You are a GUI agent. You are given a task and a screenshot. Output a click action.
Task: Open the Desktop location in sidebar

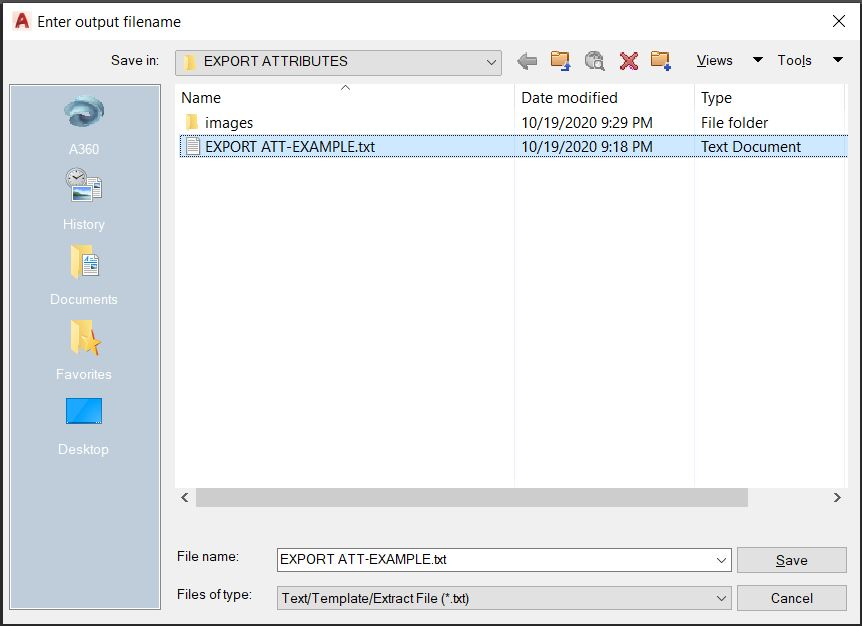click(x=84, y=426)
